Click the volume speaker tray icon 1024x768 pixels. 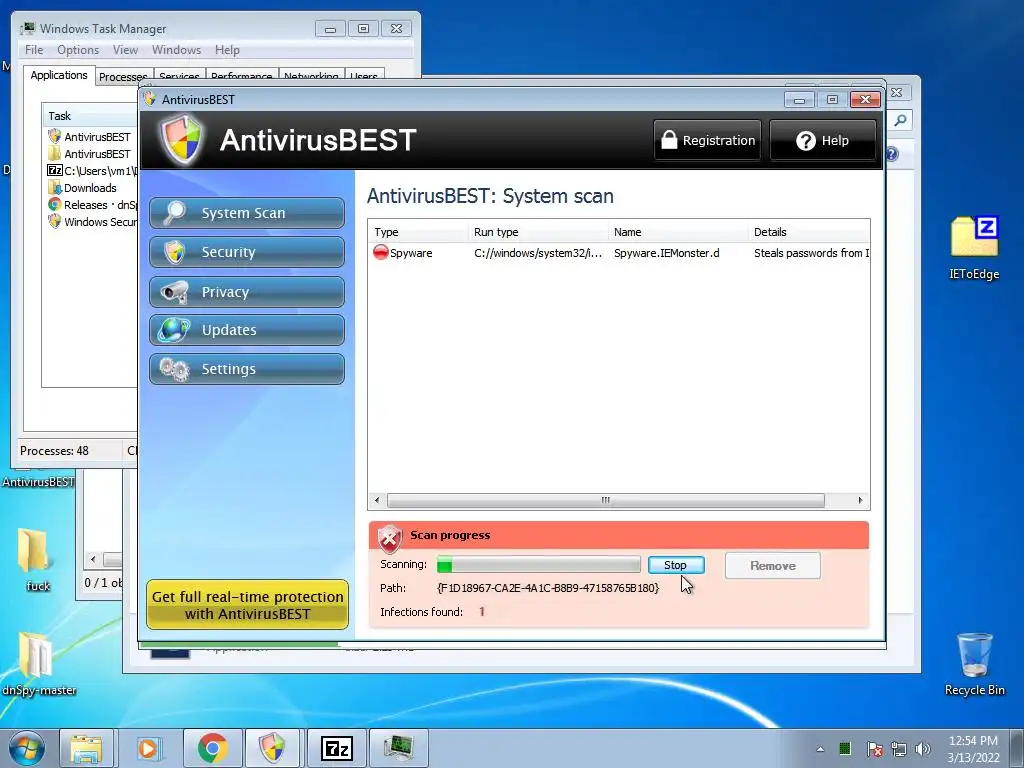pyautogui.click(x=922, y=749)
